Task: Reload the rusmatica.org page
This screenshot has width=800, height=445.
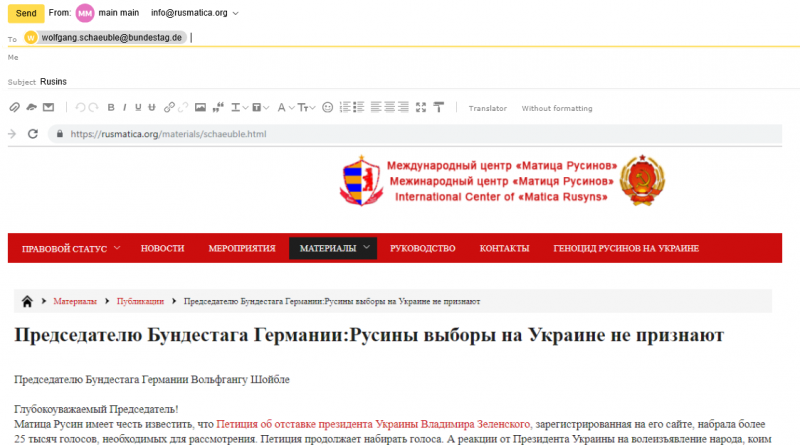Action: pos(33,134)
